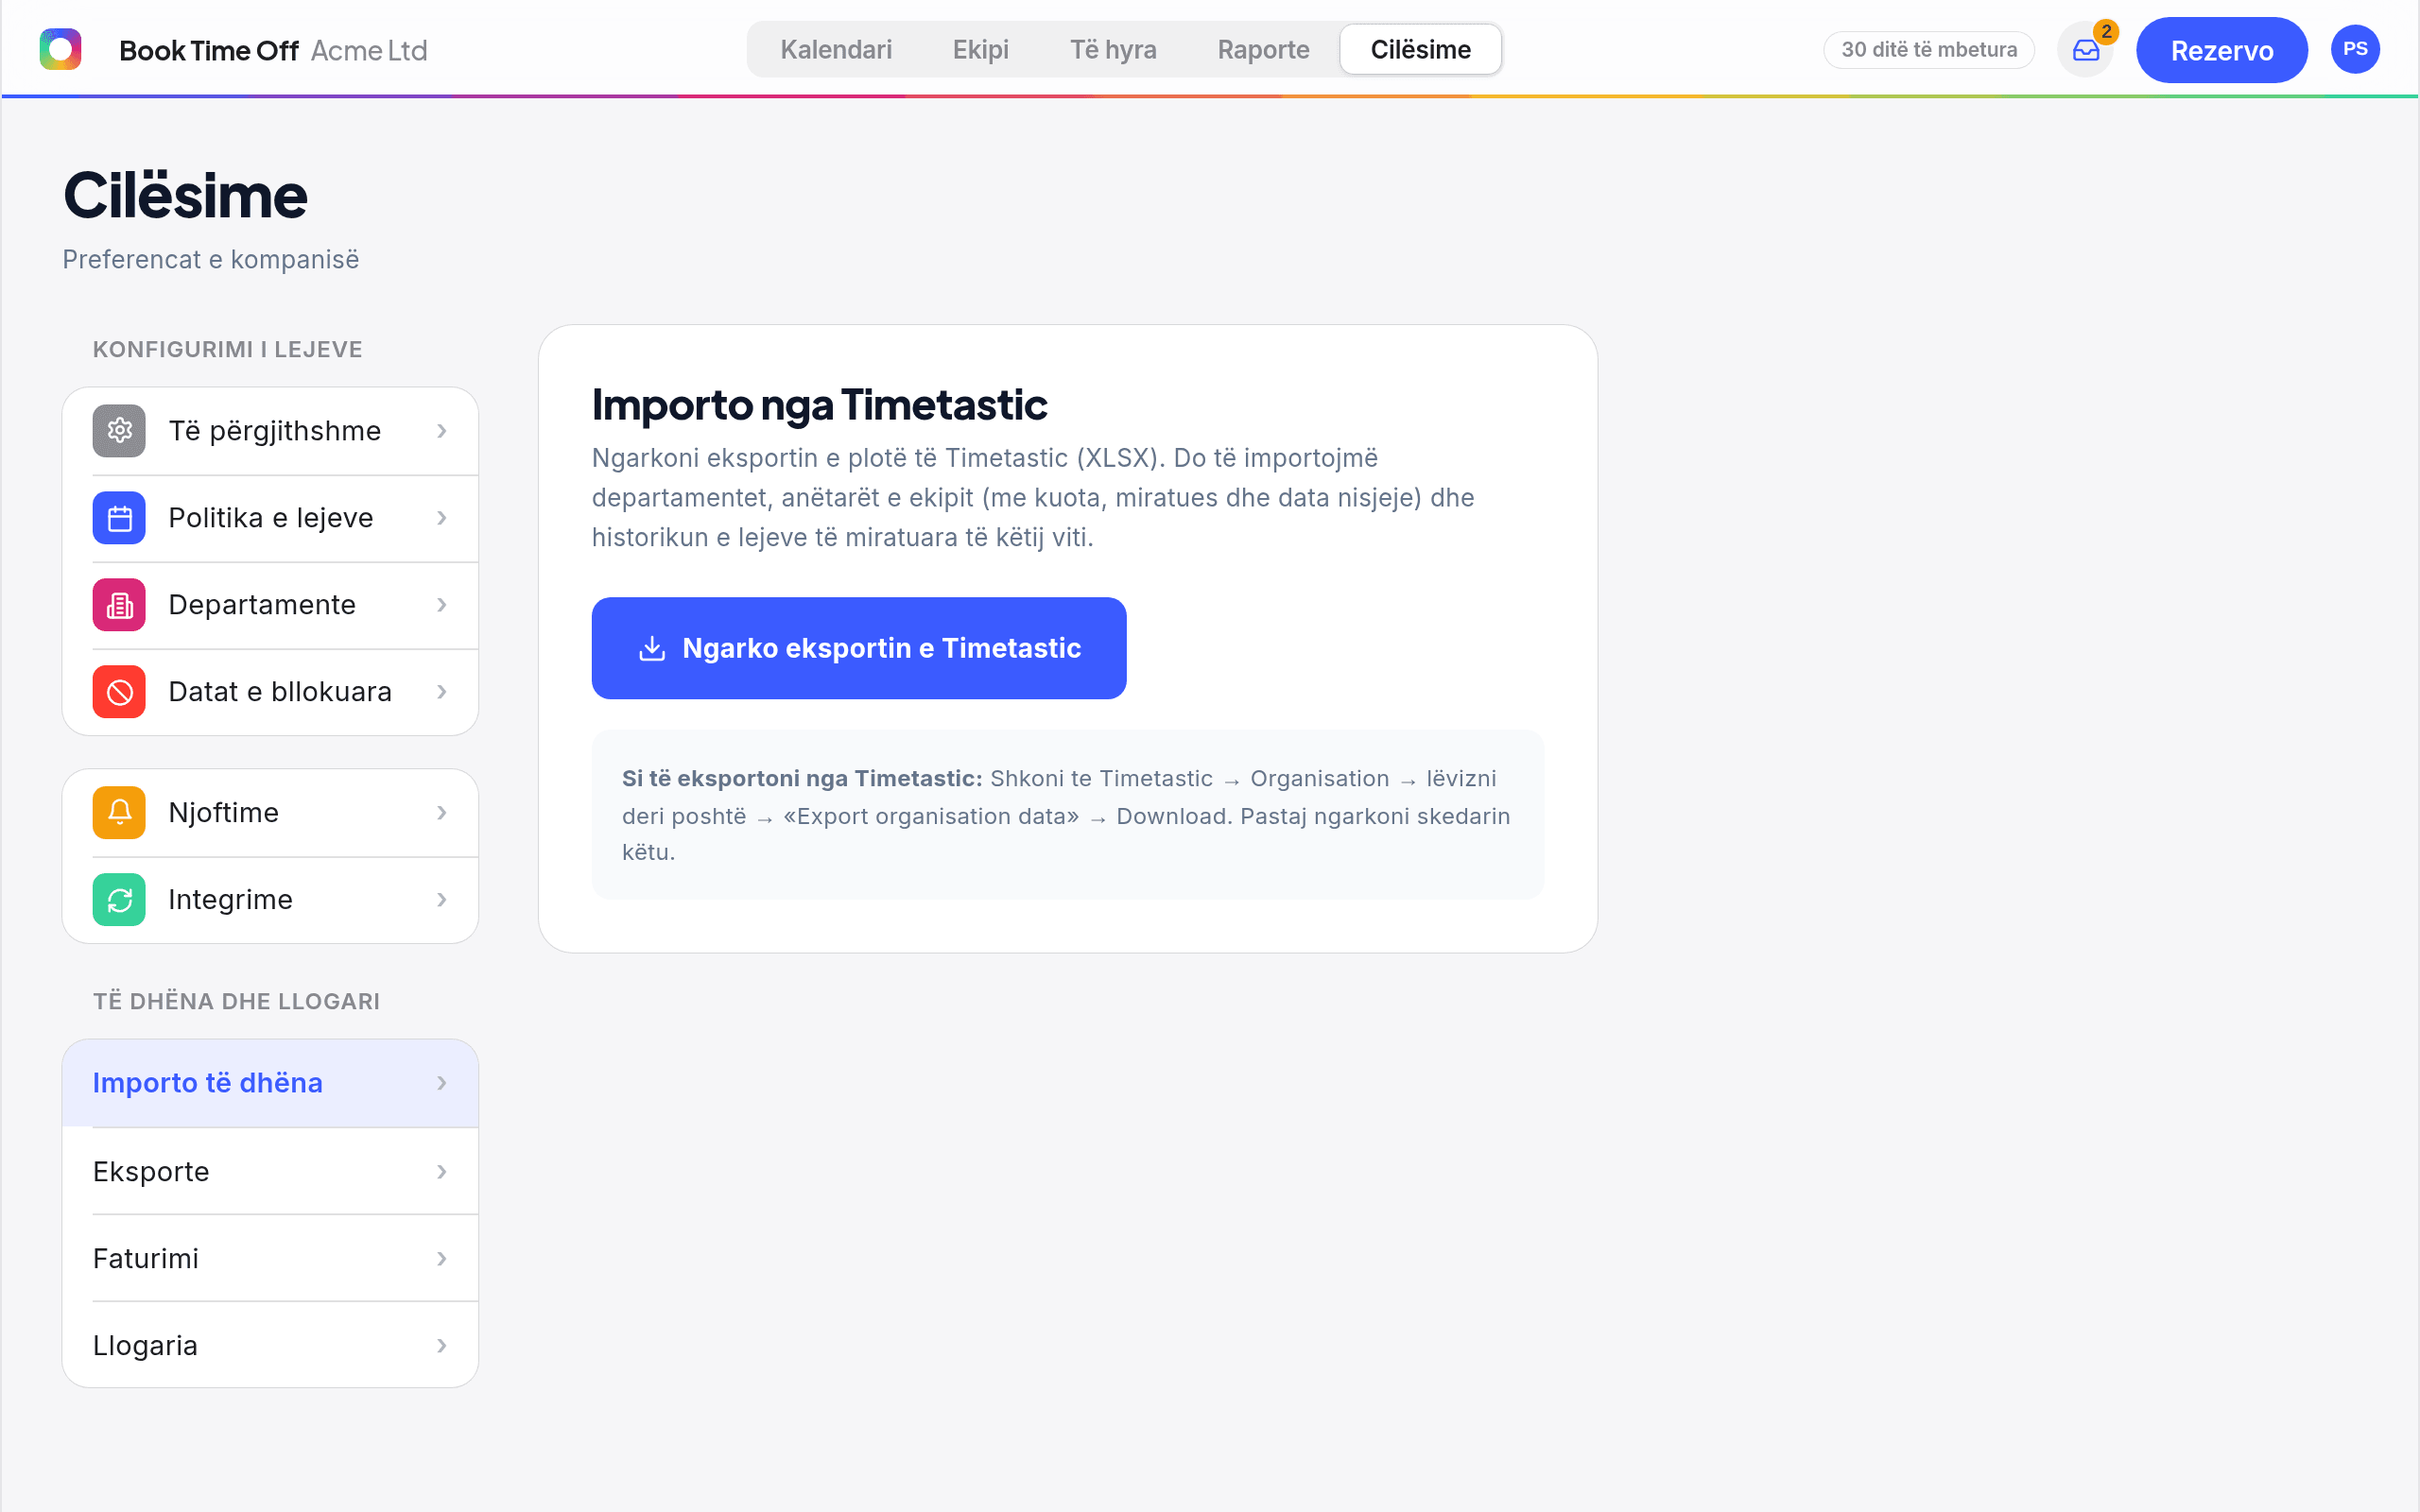This screenshot has width=2420, height=1512.
Task: Click the Eksporte row chevron
Action: click(442, 1172)
